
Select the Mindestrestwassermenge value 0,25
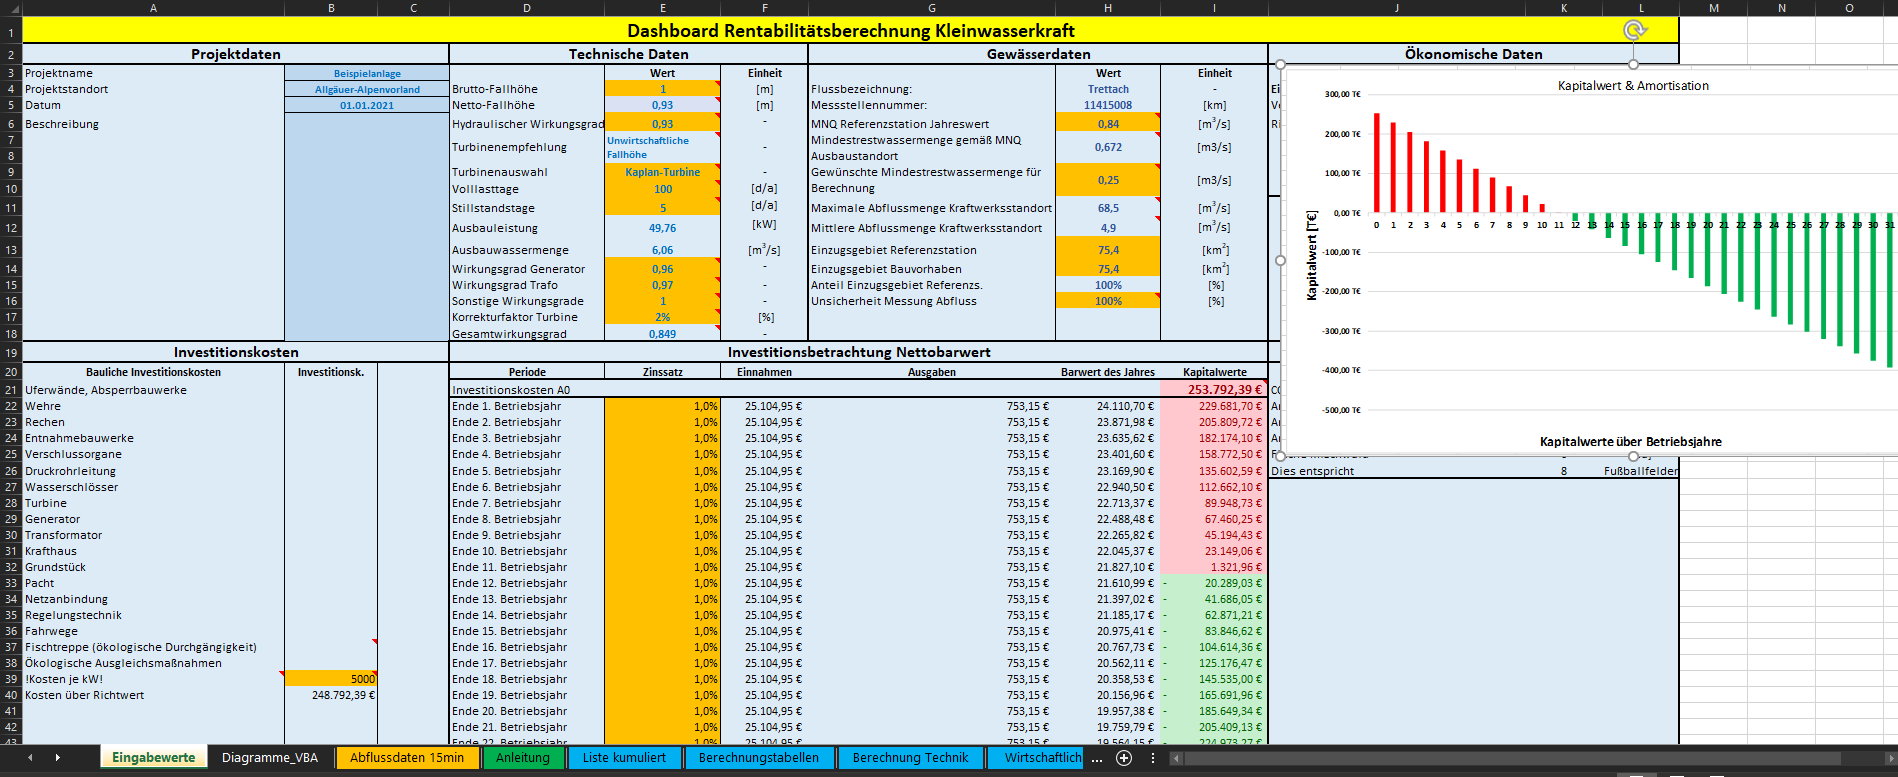pyautogui.click(x=1108, y=180)
